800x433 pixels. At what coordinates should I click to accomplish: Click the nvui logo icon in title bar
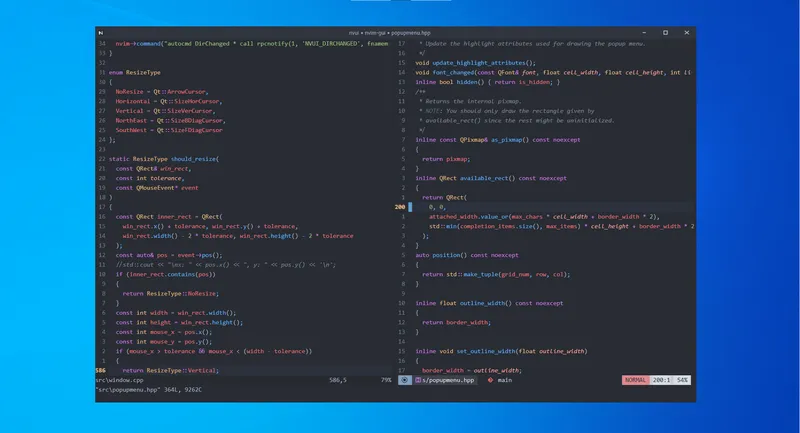pyautogui.click(x=101, y=33)
